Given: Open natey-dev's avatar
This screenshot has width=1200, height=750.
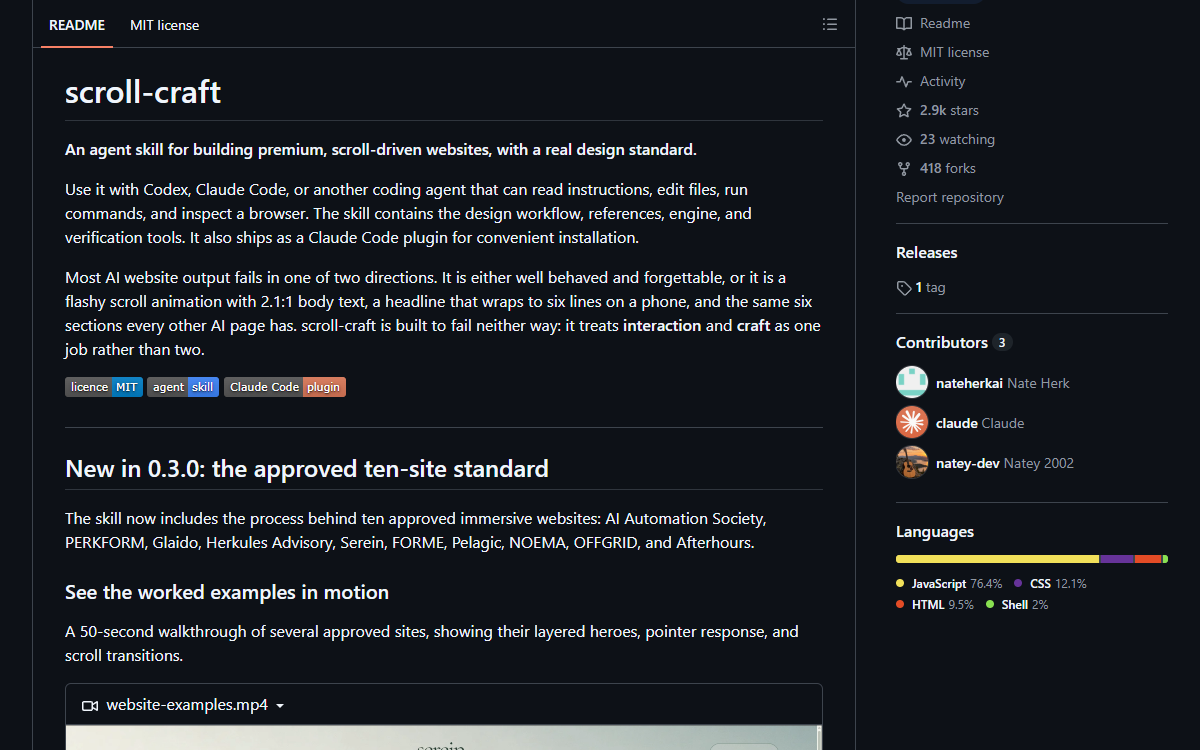Looking at the screenshot, I should coord(912,462).
